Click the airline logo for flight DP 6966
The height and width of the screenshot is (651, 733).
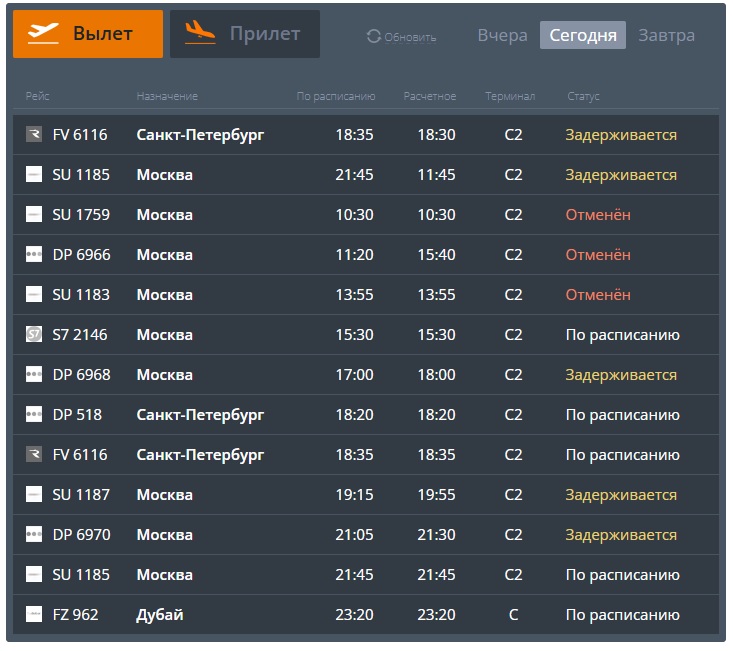(34, 255)
